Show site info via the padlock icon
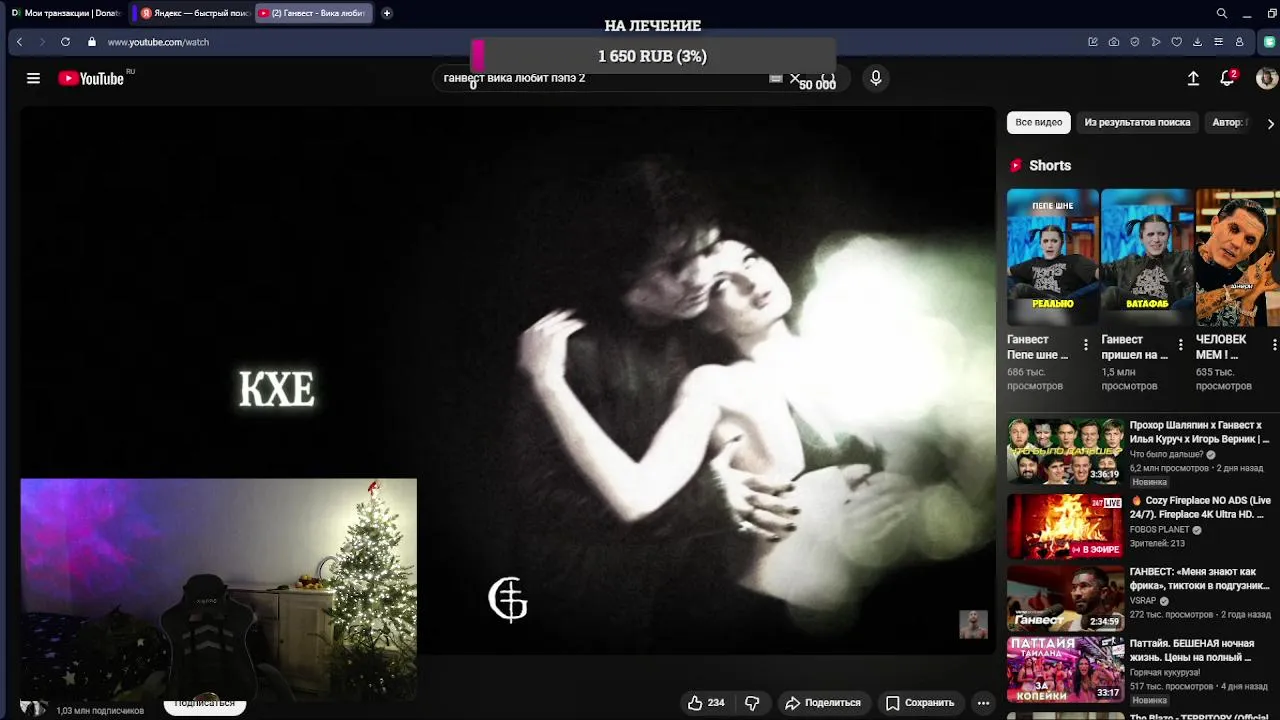The height and width of the screenshot is (720, 1280). [92, 42]
